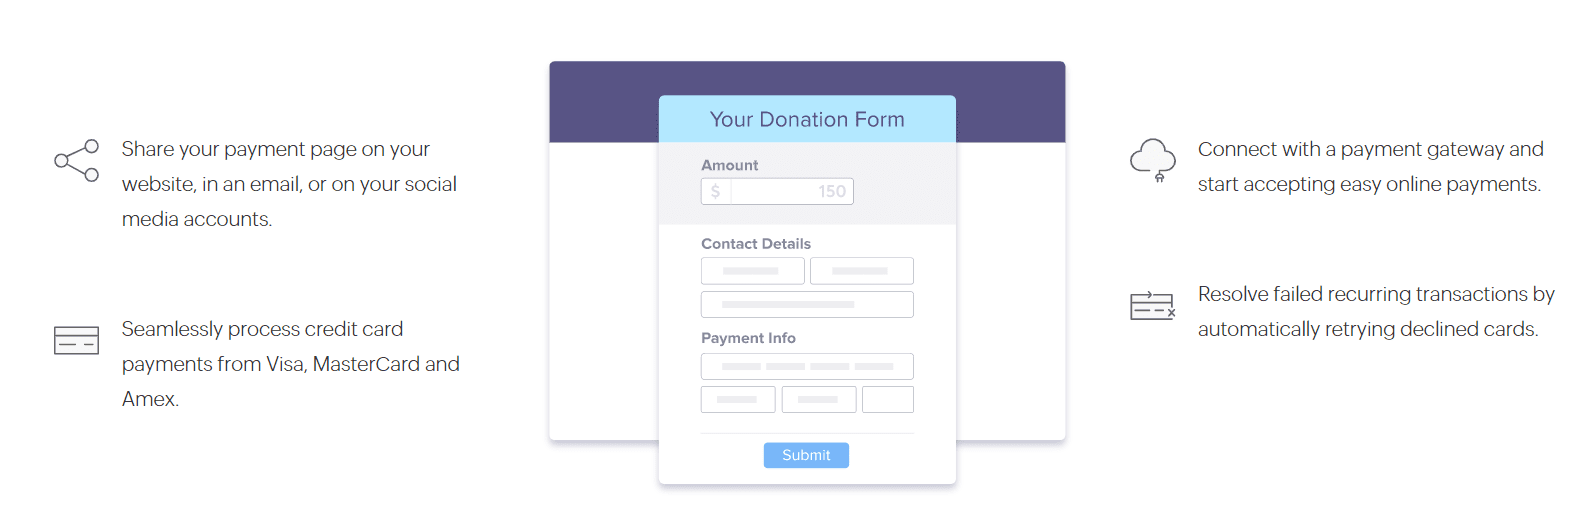
Task: Select the second Contact Details field
Action: (x=861, y=271)
